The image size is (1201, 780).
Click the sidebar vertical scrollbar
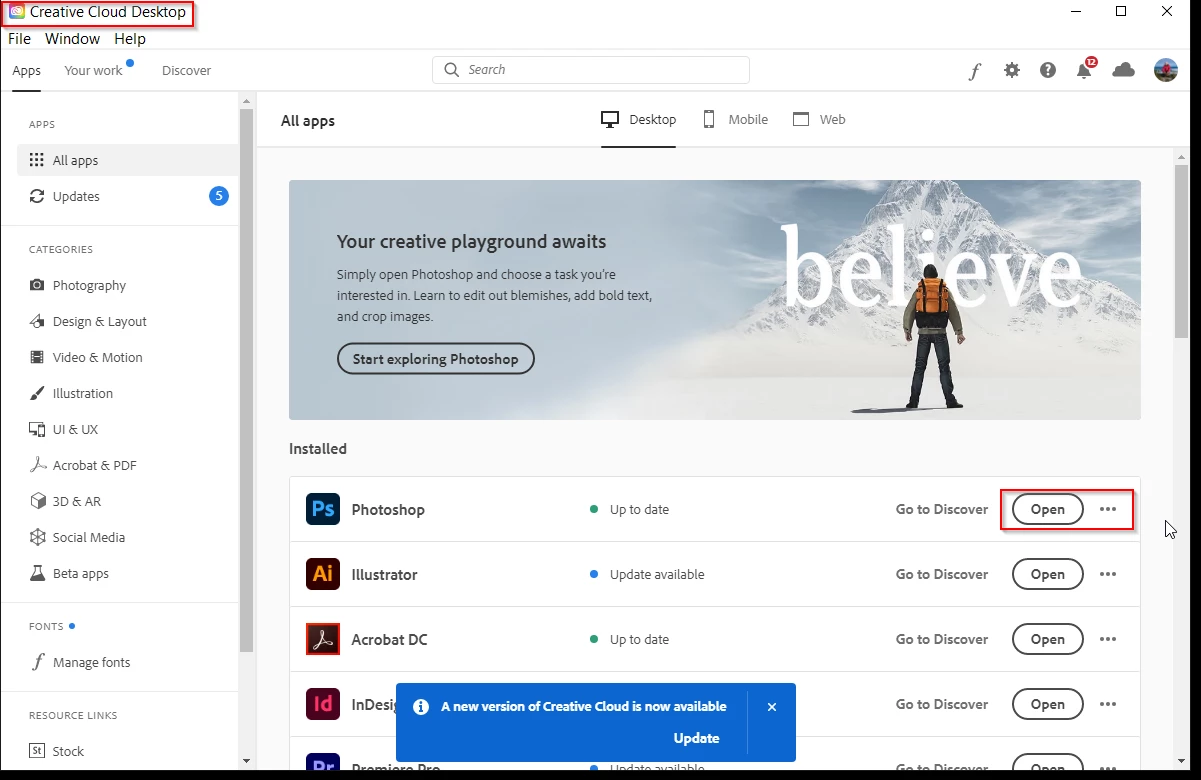click(247, 380)
